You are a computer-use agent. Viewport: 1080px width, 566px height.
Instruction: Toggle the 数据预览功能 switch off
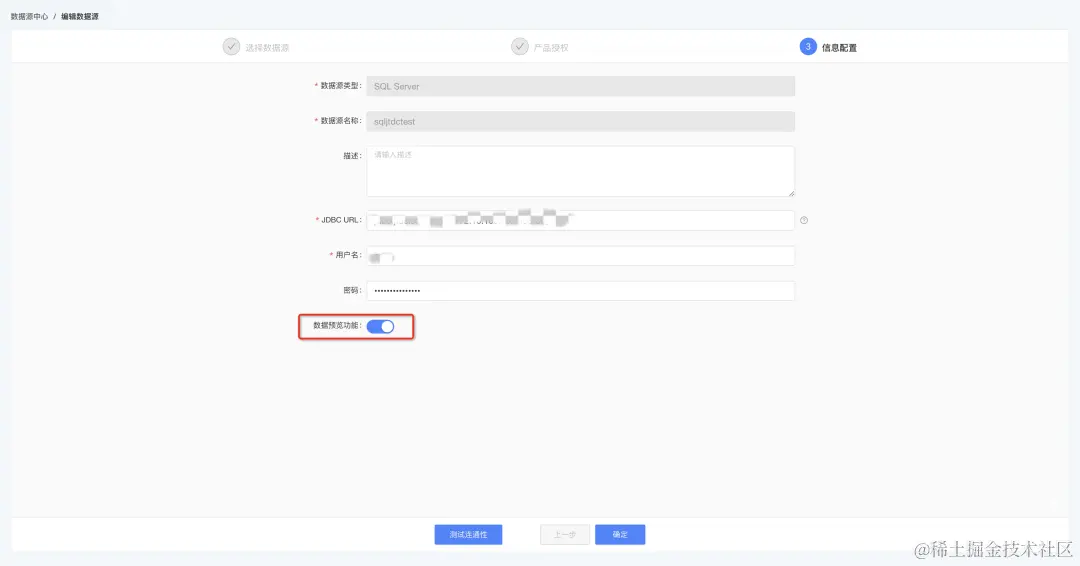(x=380, y=326)
